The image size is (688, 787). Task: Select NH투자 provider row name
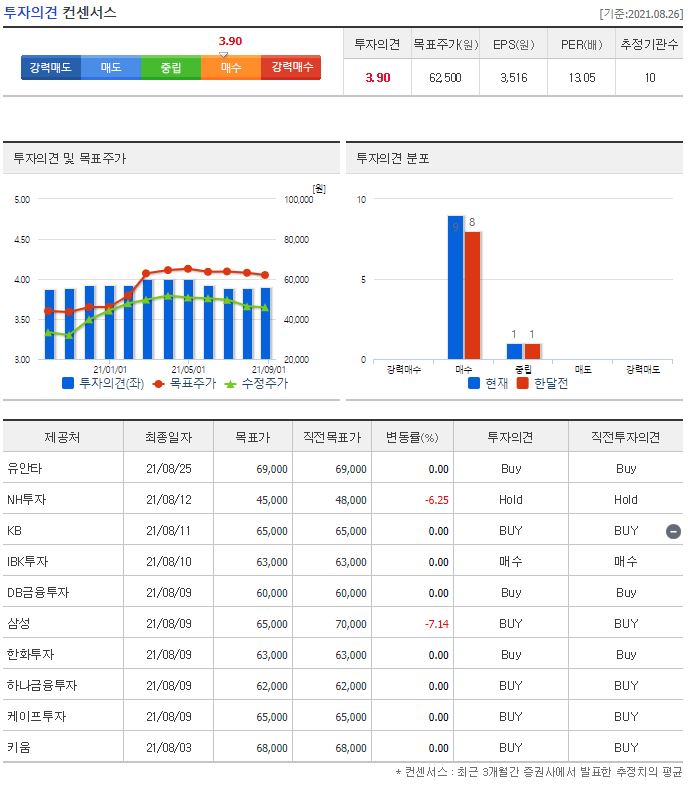point(26,499)
